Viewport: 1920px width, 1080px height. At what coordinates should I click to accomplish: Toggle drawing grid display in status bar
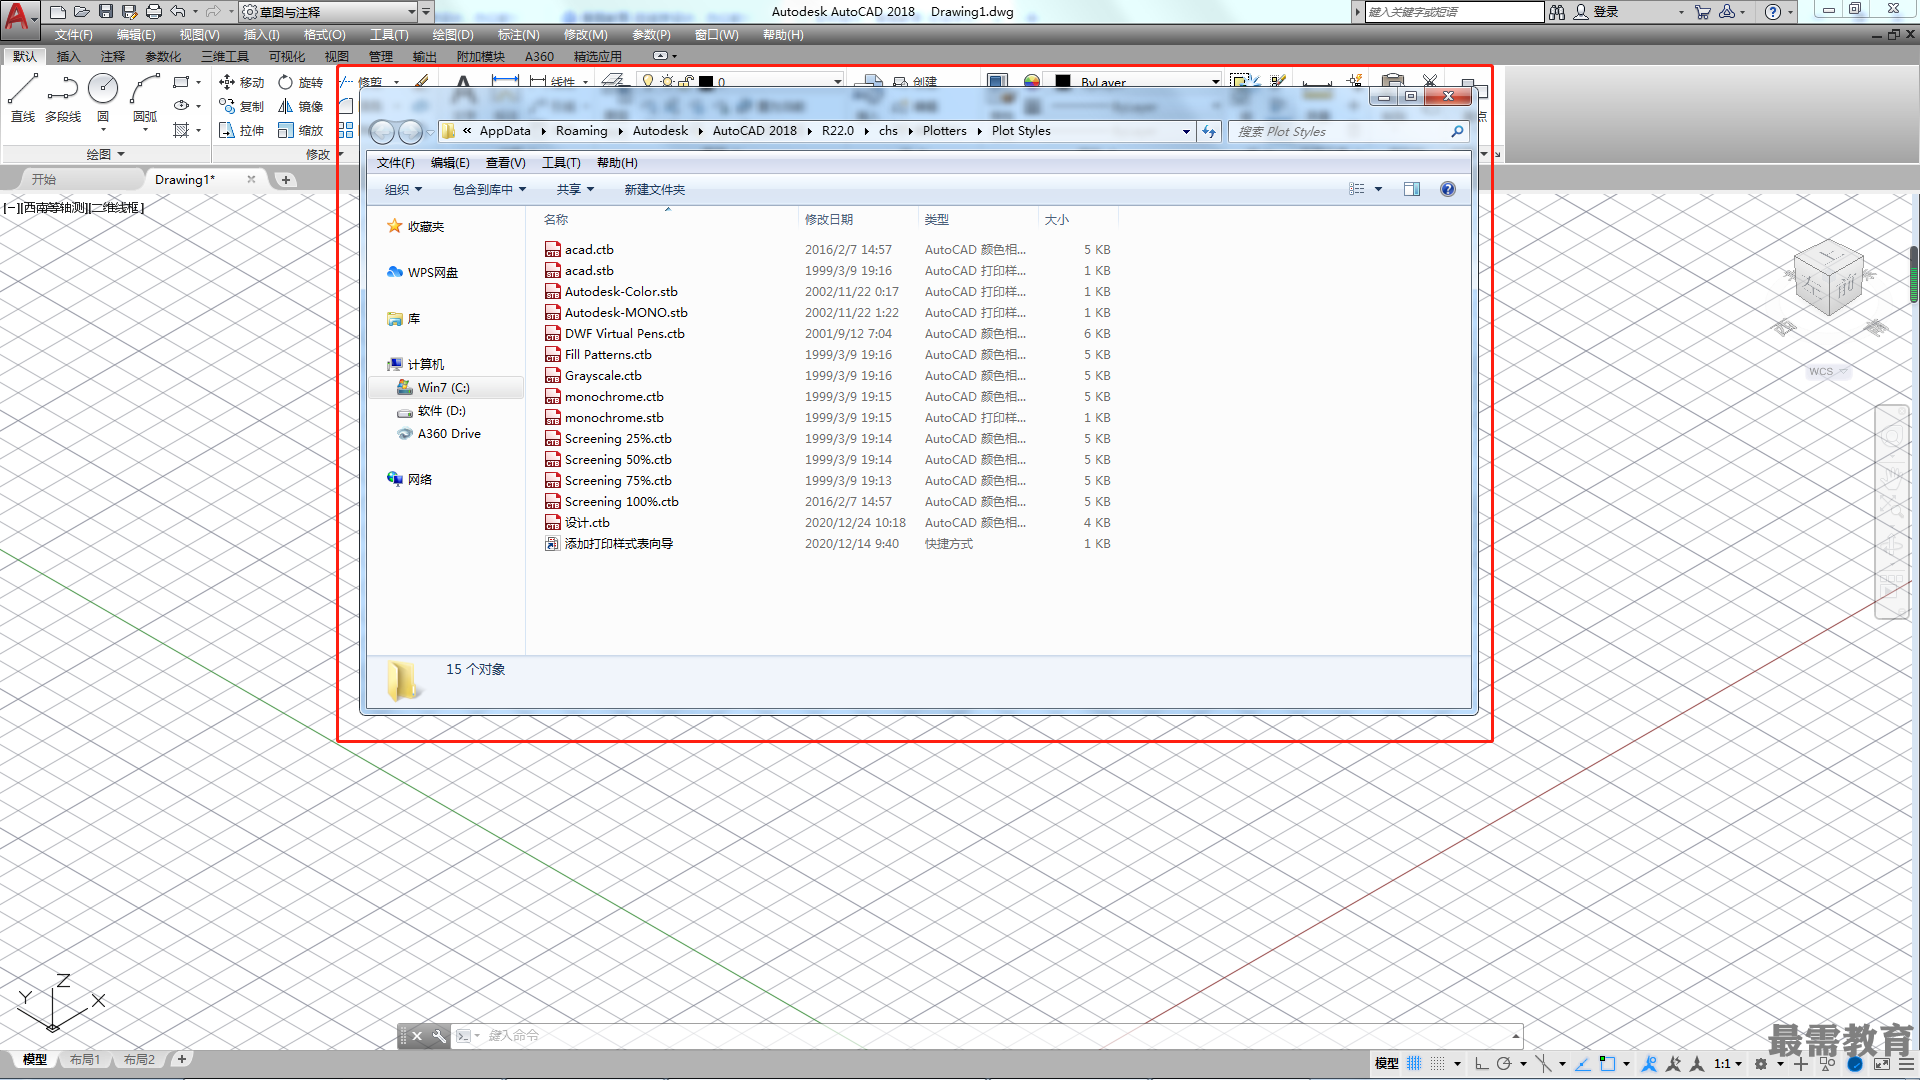[x=1414, y=1064]
